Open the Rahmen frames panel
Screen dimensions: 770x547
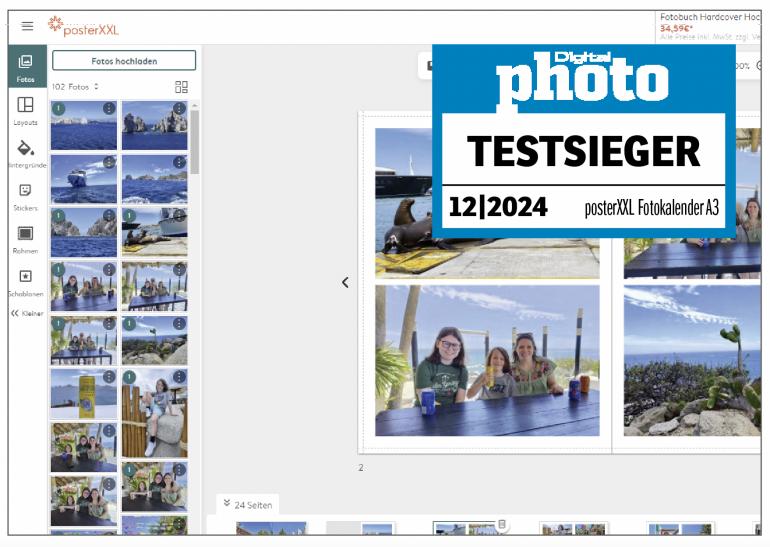[25, 240]
